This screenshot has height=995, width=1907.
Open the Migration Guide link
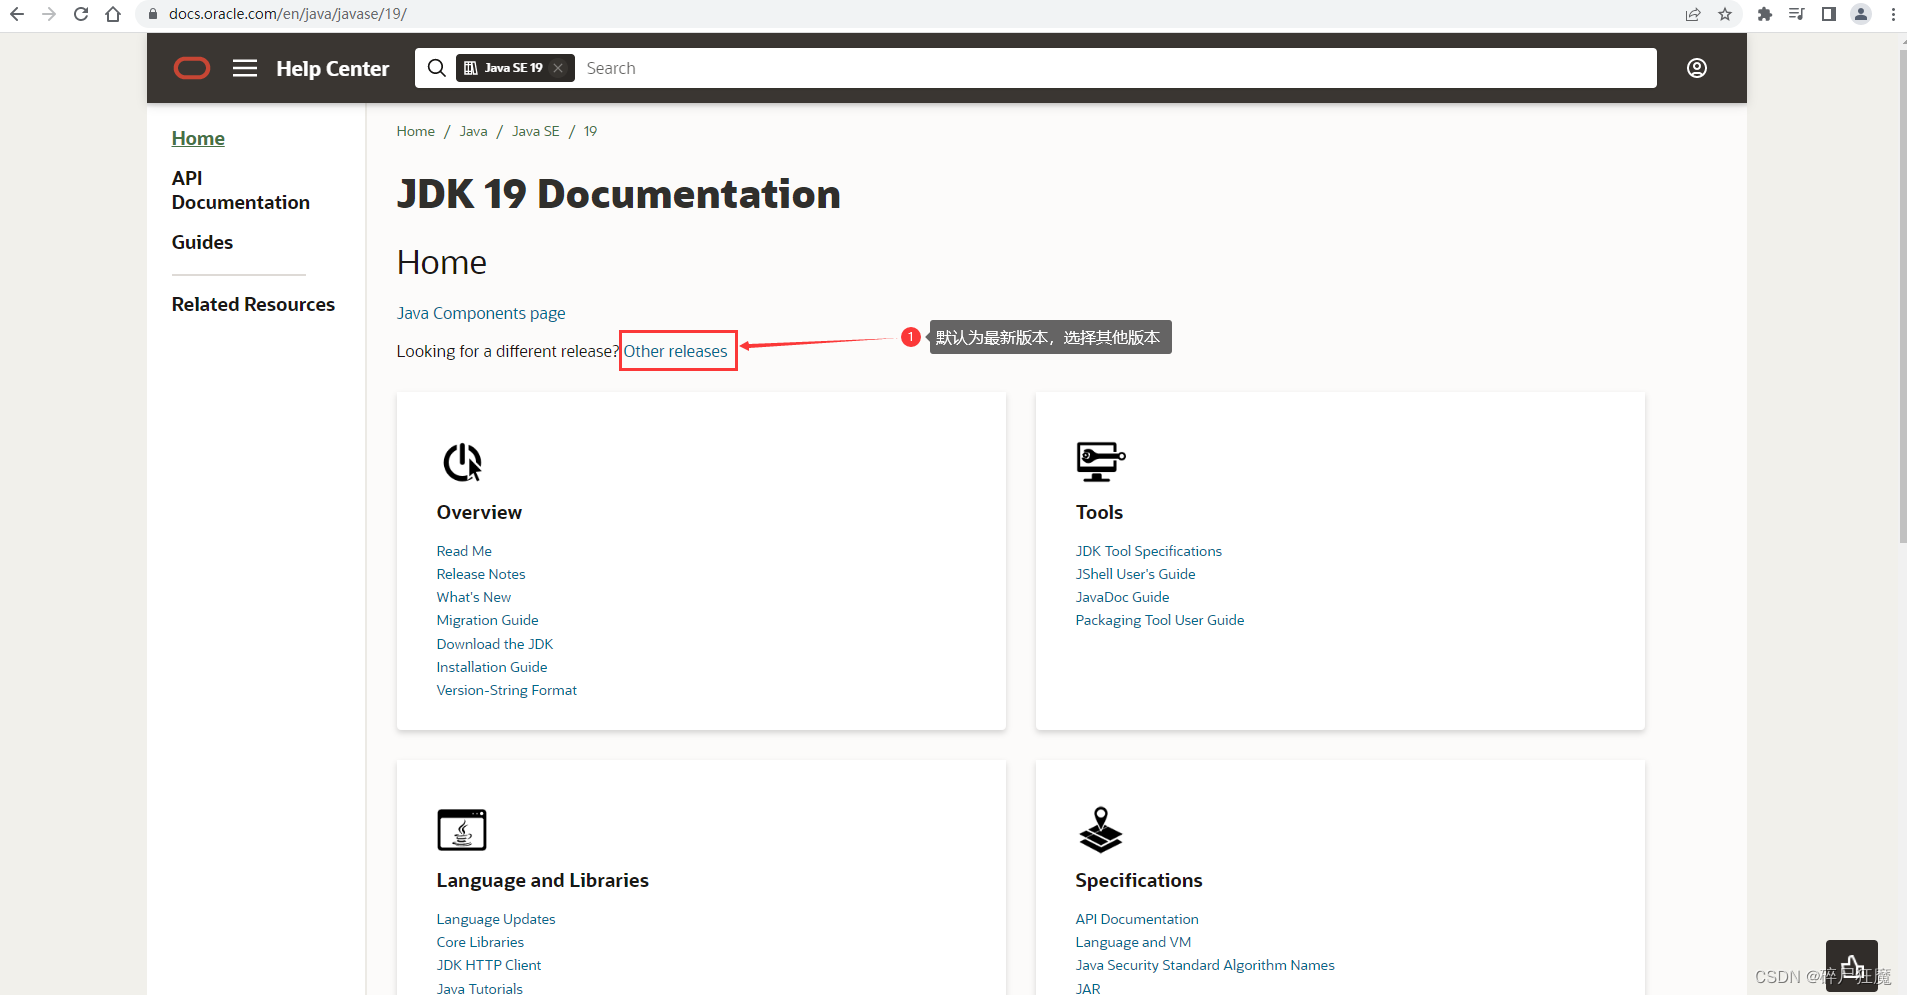487,620
